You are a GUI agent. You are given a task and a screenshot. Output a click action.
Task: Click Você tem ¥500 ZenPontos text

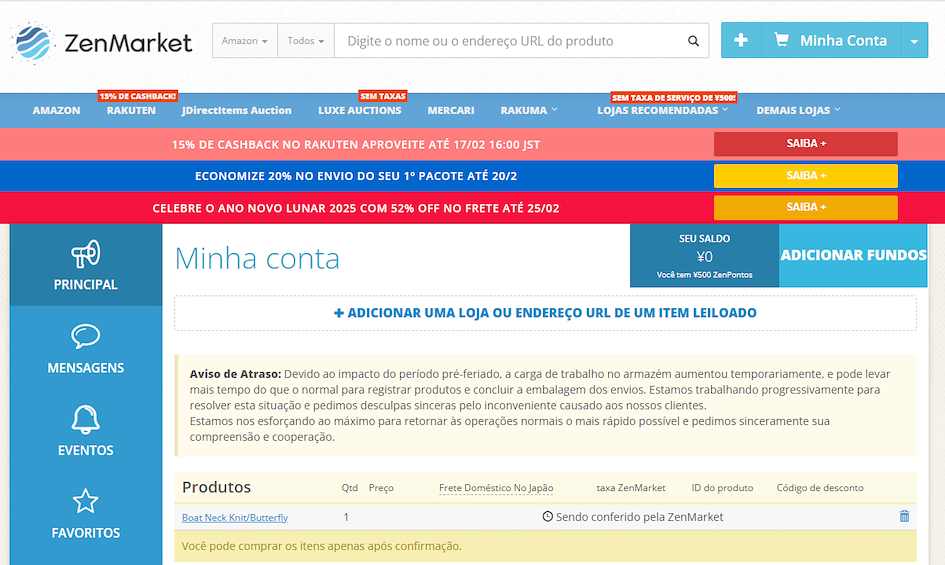[x=705, y=275]
